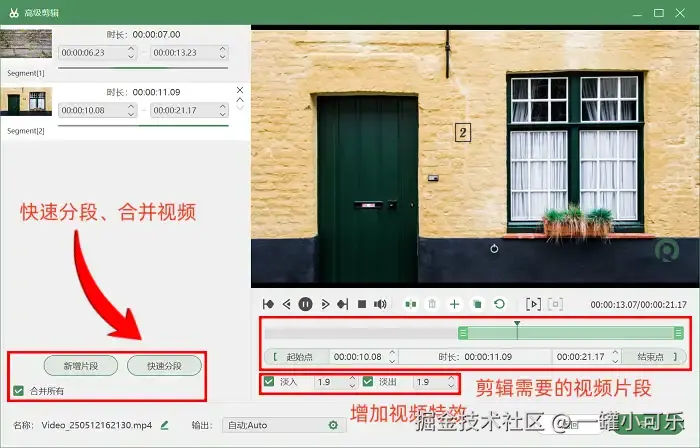Screen dimensions: 700x448
Task: Stop the video playback
Action: (x=362, y=304)
